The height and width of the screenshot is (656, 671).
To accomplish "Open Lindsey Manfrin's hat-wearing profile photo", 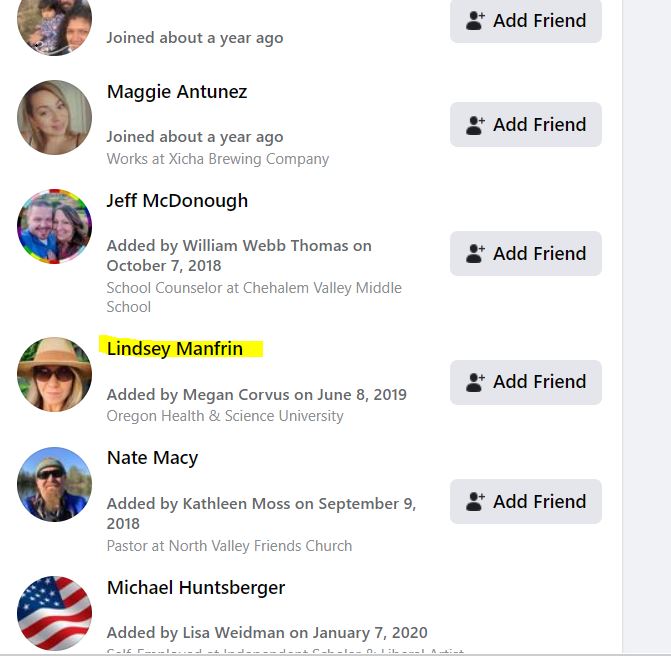I will coord(54,374).
